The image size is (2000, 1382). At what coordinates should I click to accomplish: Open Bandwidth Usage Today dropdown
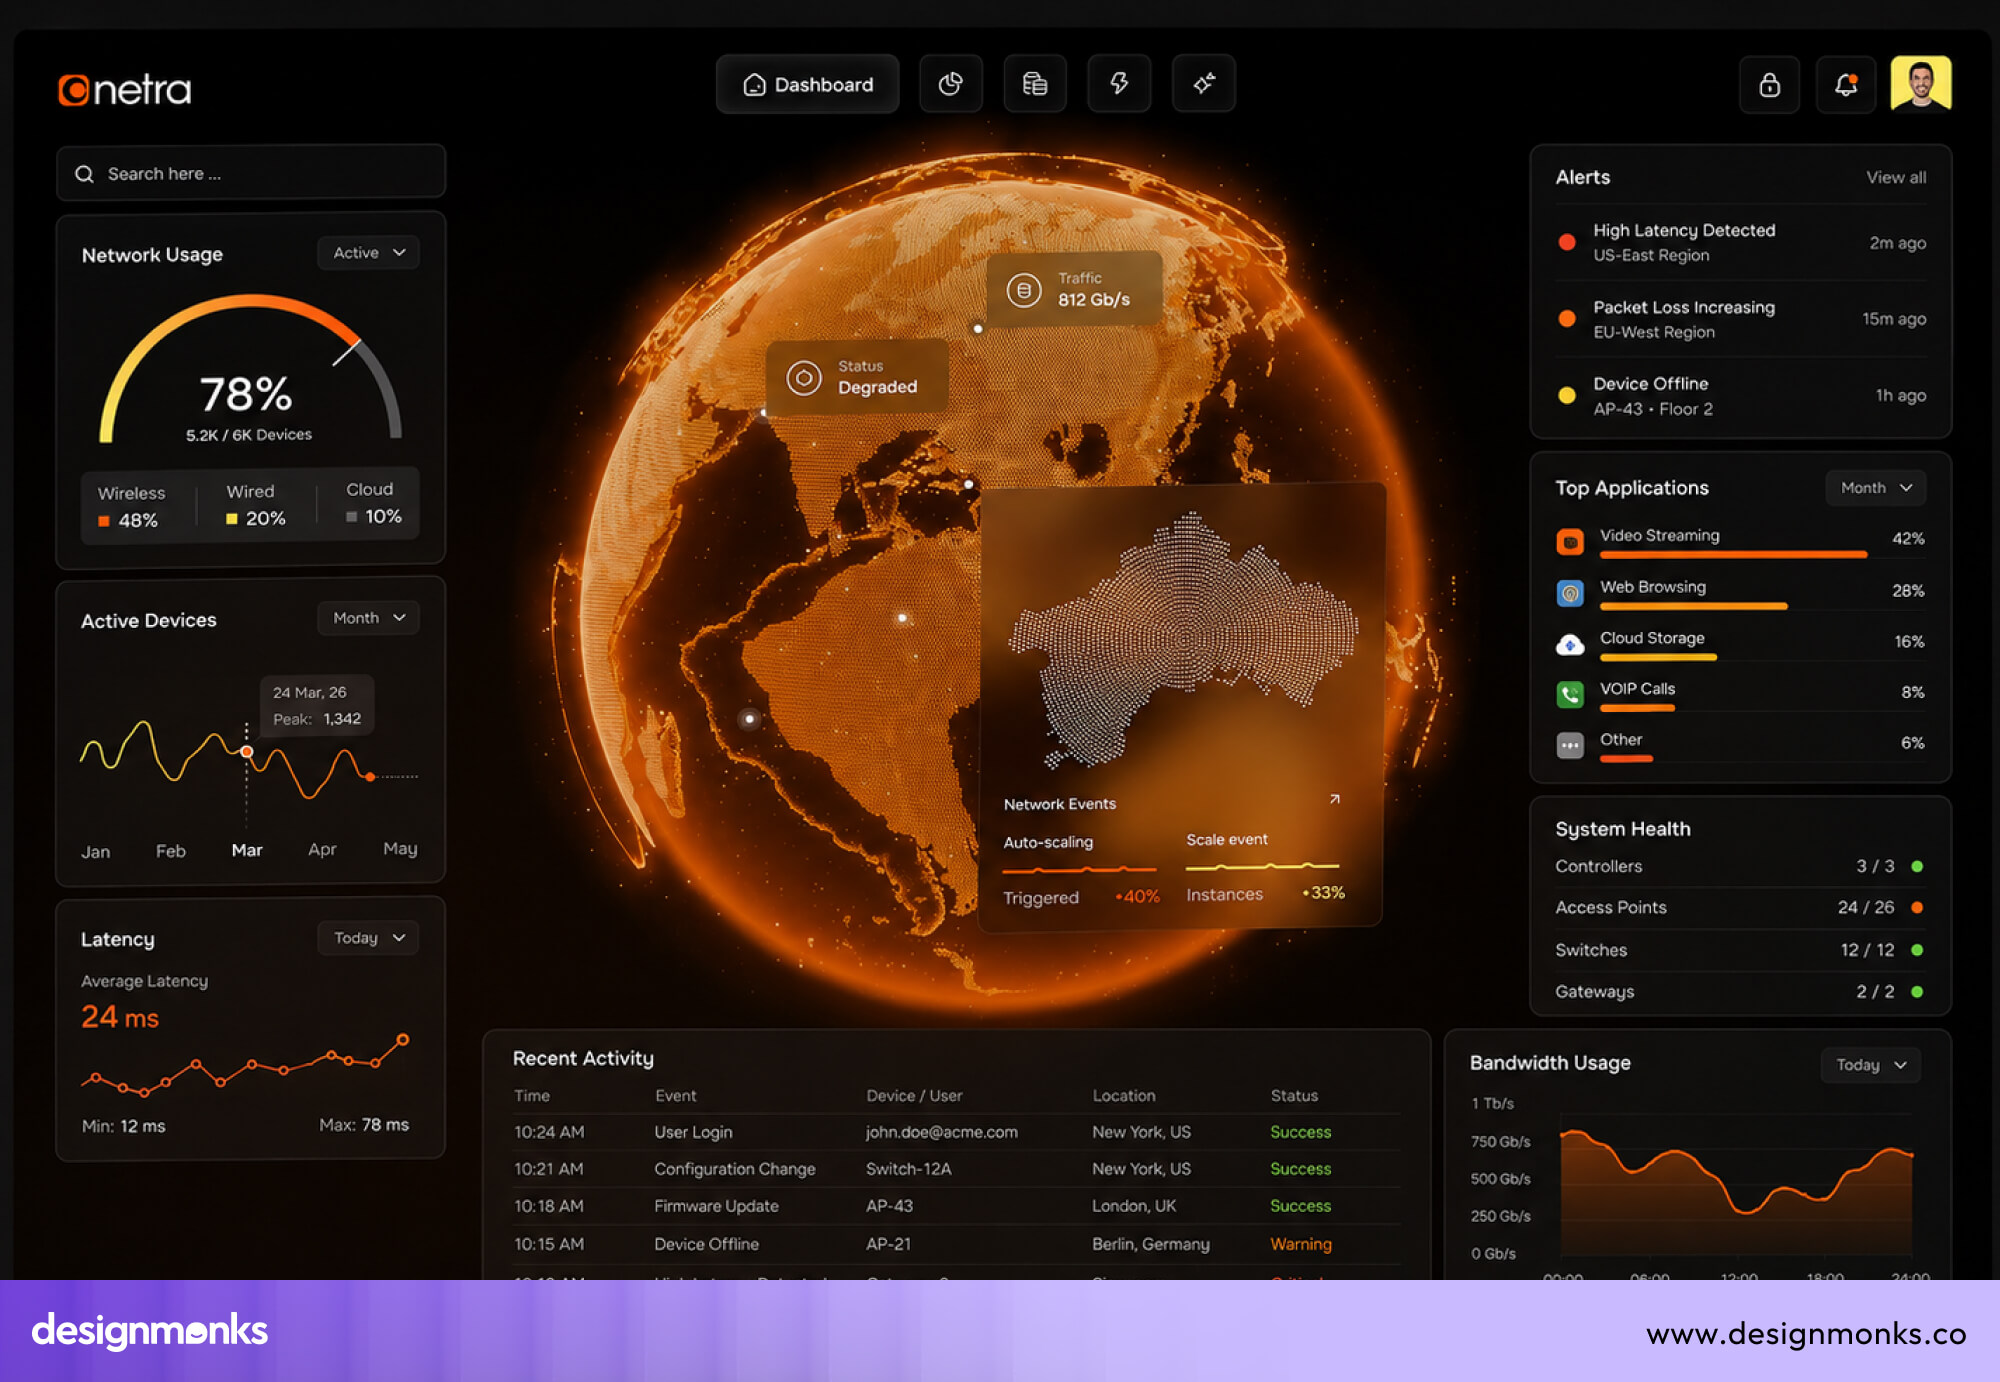(x=1871, y=1065)
